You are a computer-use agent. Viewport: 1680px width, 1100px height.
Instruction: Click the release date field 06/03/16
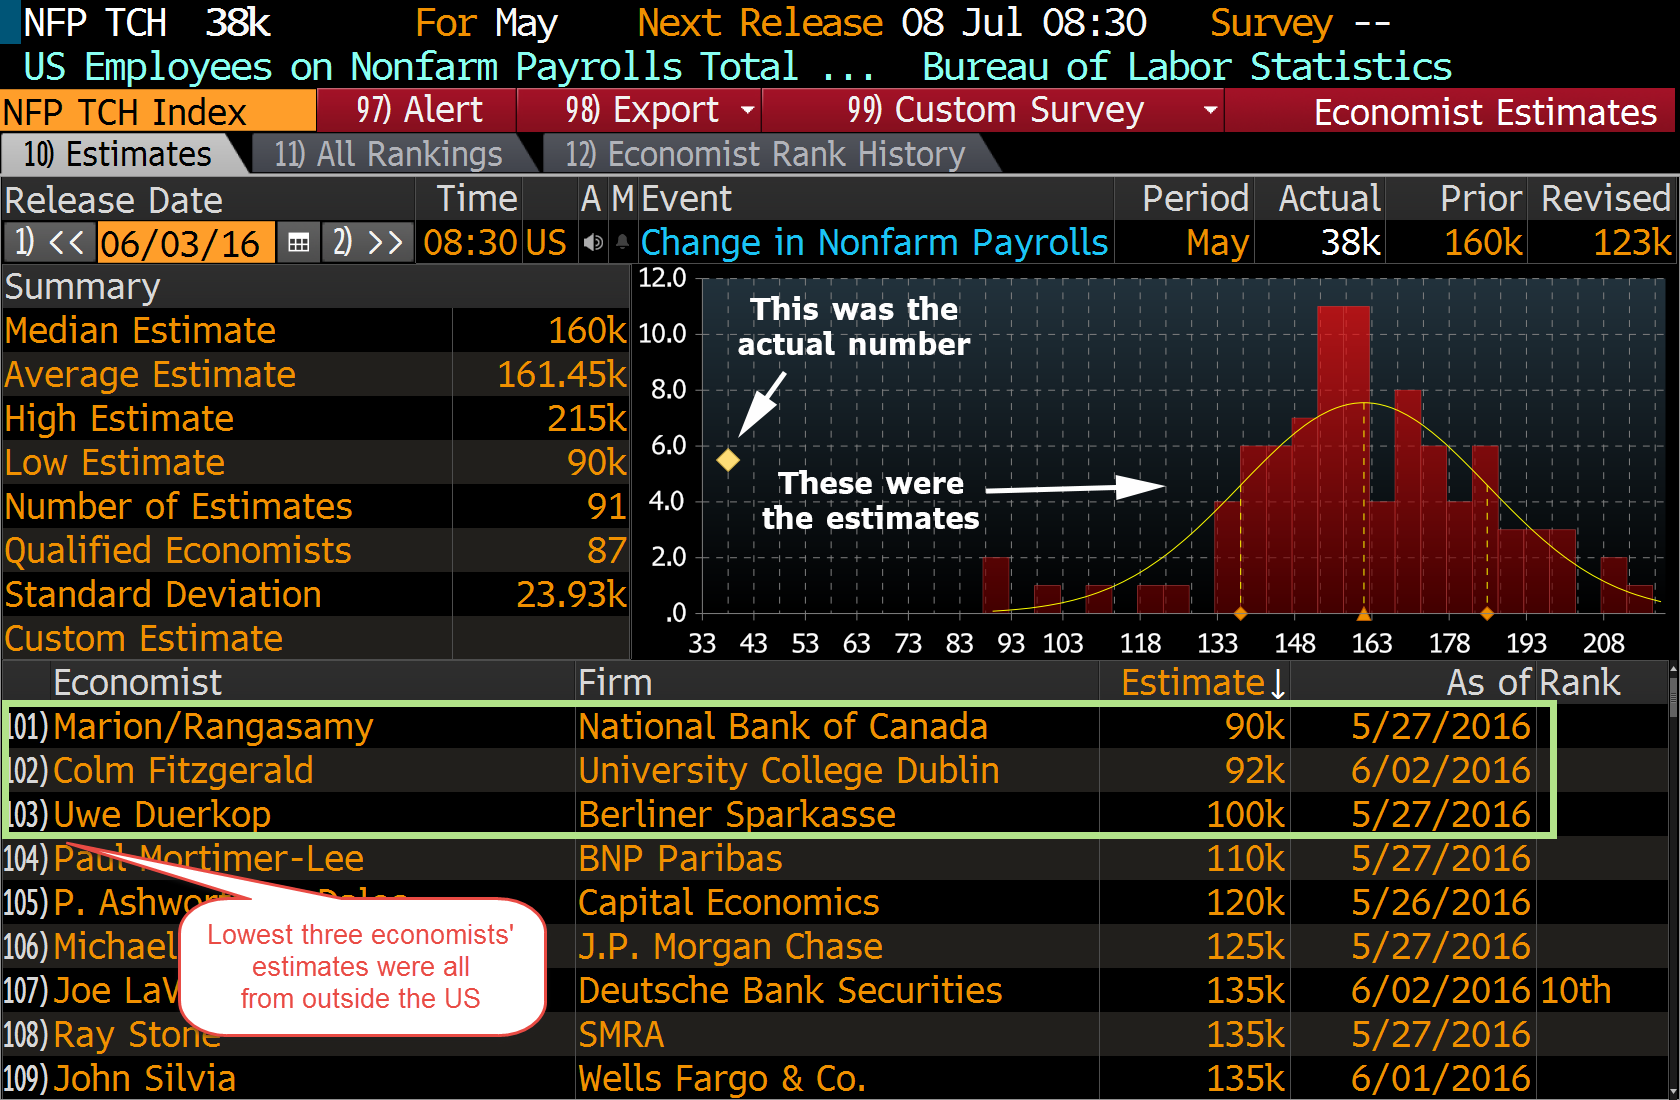[x=185, y=243]
